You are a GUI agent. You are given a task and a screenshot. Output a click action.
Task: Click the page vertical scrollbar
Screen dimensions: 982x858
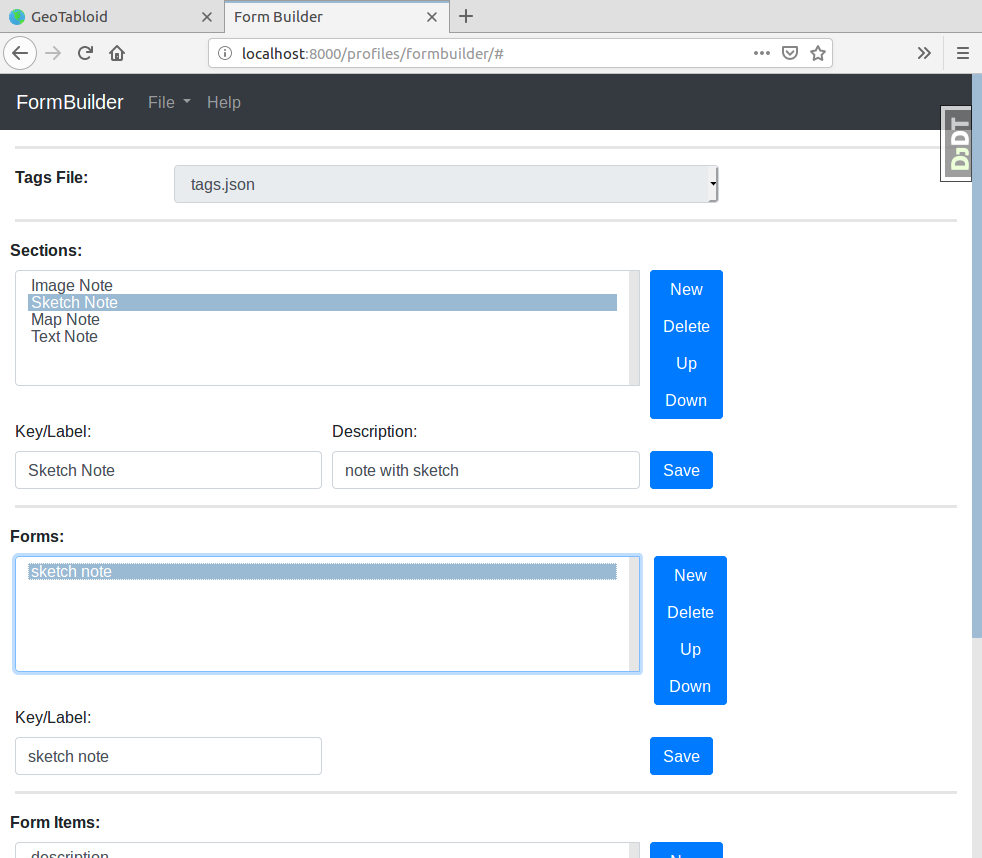[976, 356]
